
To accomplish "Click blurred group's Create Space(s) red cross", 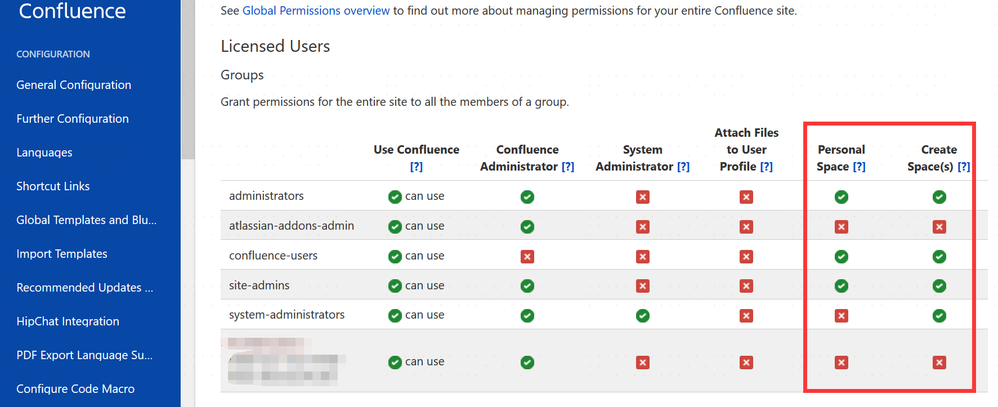I will pos(939,362).
